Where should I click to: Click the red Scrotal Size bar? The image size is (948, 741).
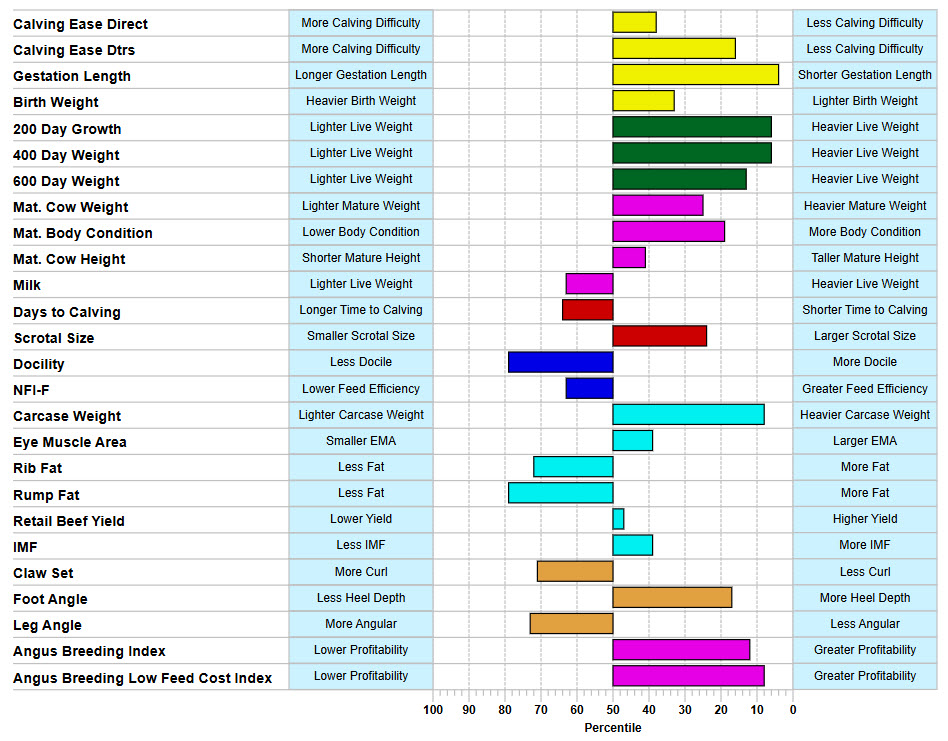[x=659, y=336]
